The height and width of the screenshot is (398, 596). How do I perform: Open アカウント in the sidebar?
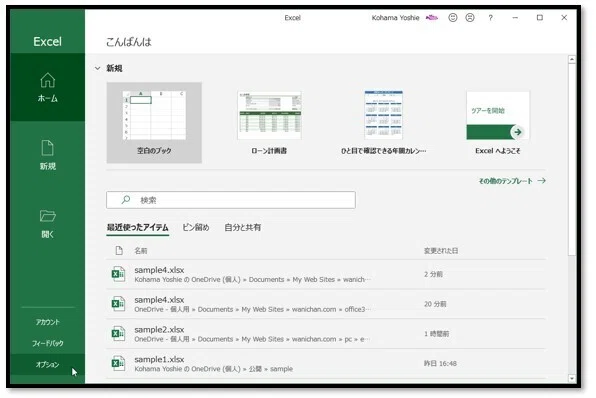click(x=48, y=322)
